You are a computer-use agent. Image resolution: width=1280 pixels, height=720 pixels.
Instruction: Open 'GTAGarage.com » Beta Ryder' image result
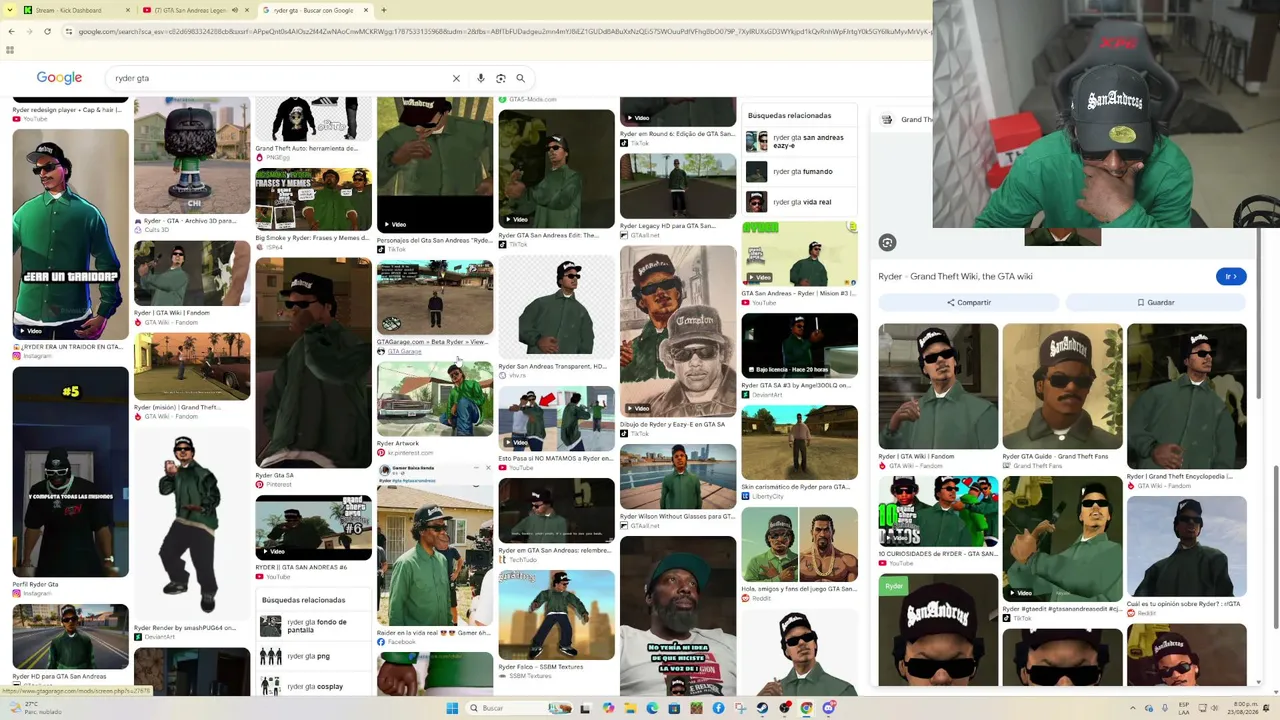(x=435, y=297)
